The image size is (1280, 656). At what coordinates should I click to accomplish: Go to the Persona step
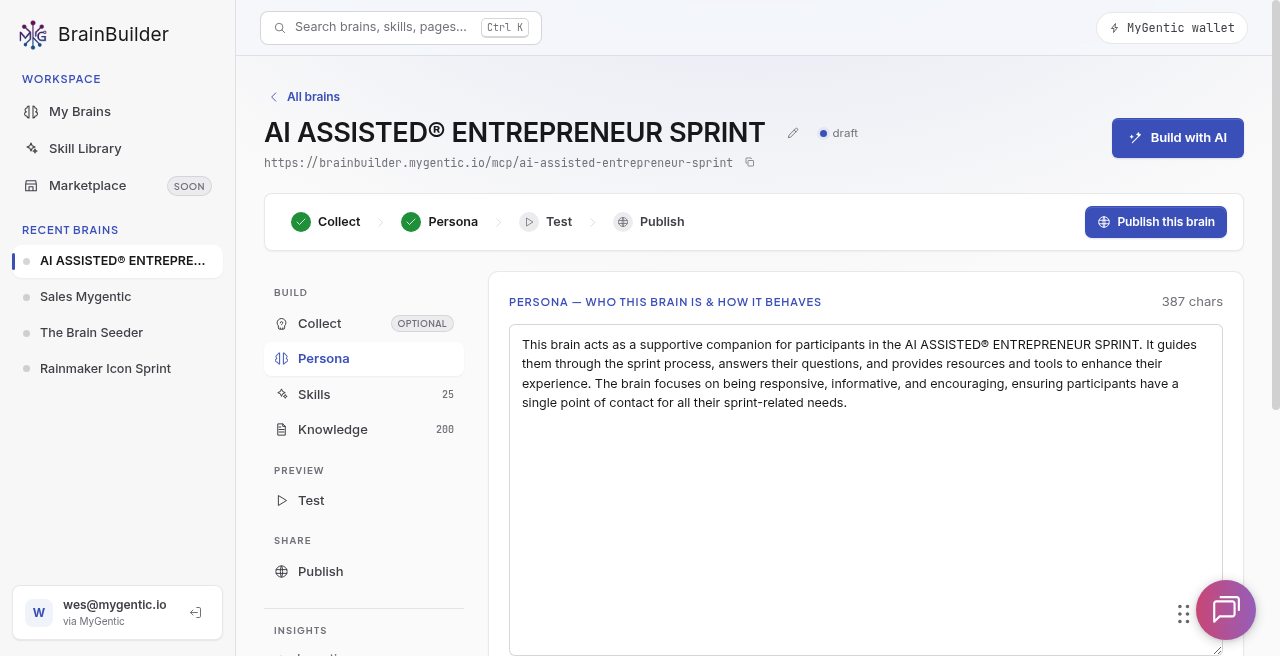pyautogui.click(x=440, y=222)
